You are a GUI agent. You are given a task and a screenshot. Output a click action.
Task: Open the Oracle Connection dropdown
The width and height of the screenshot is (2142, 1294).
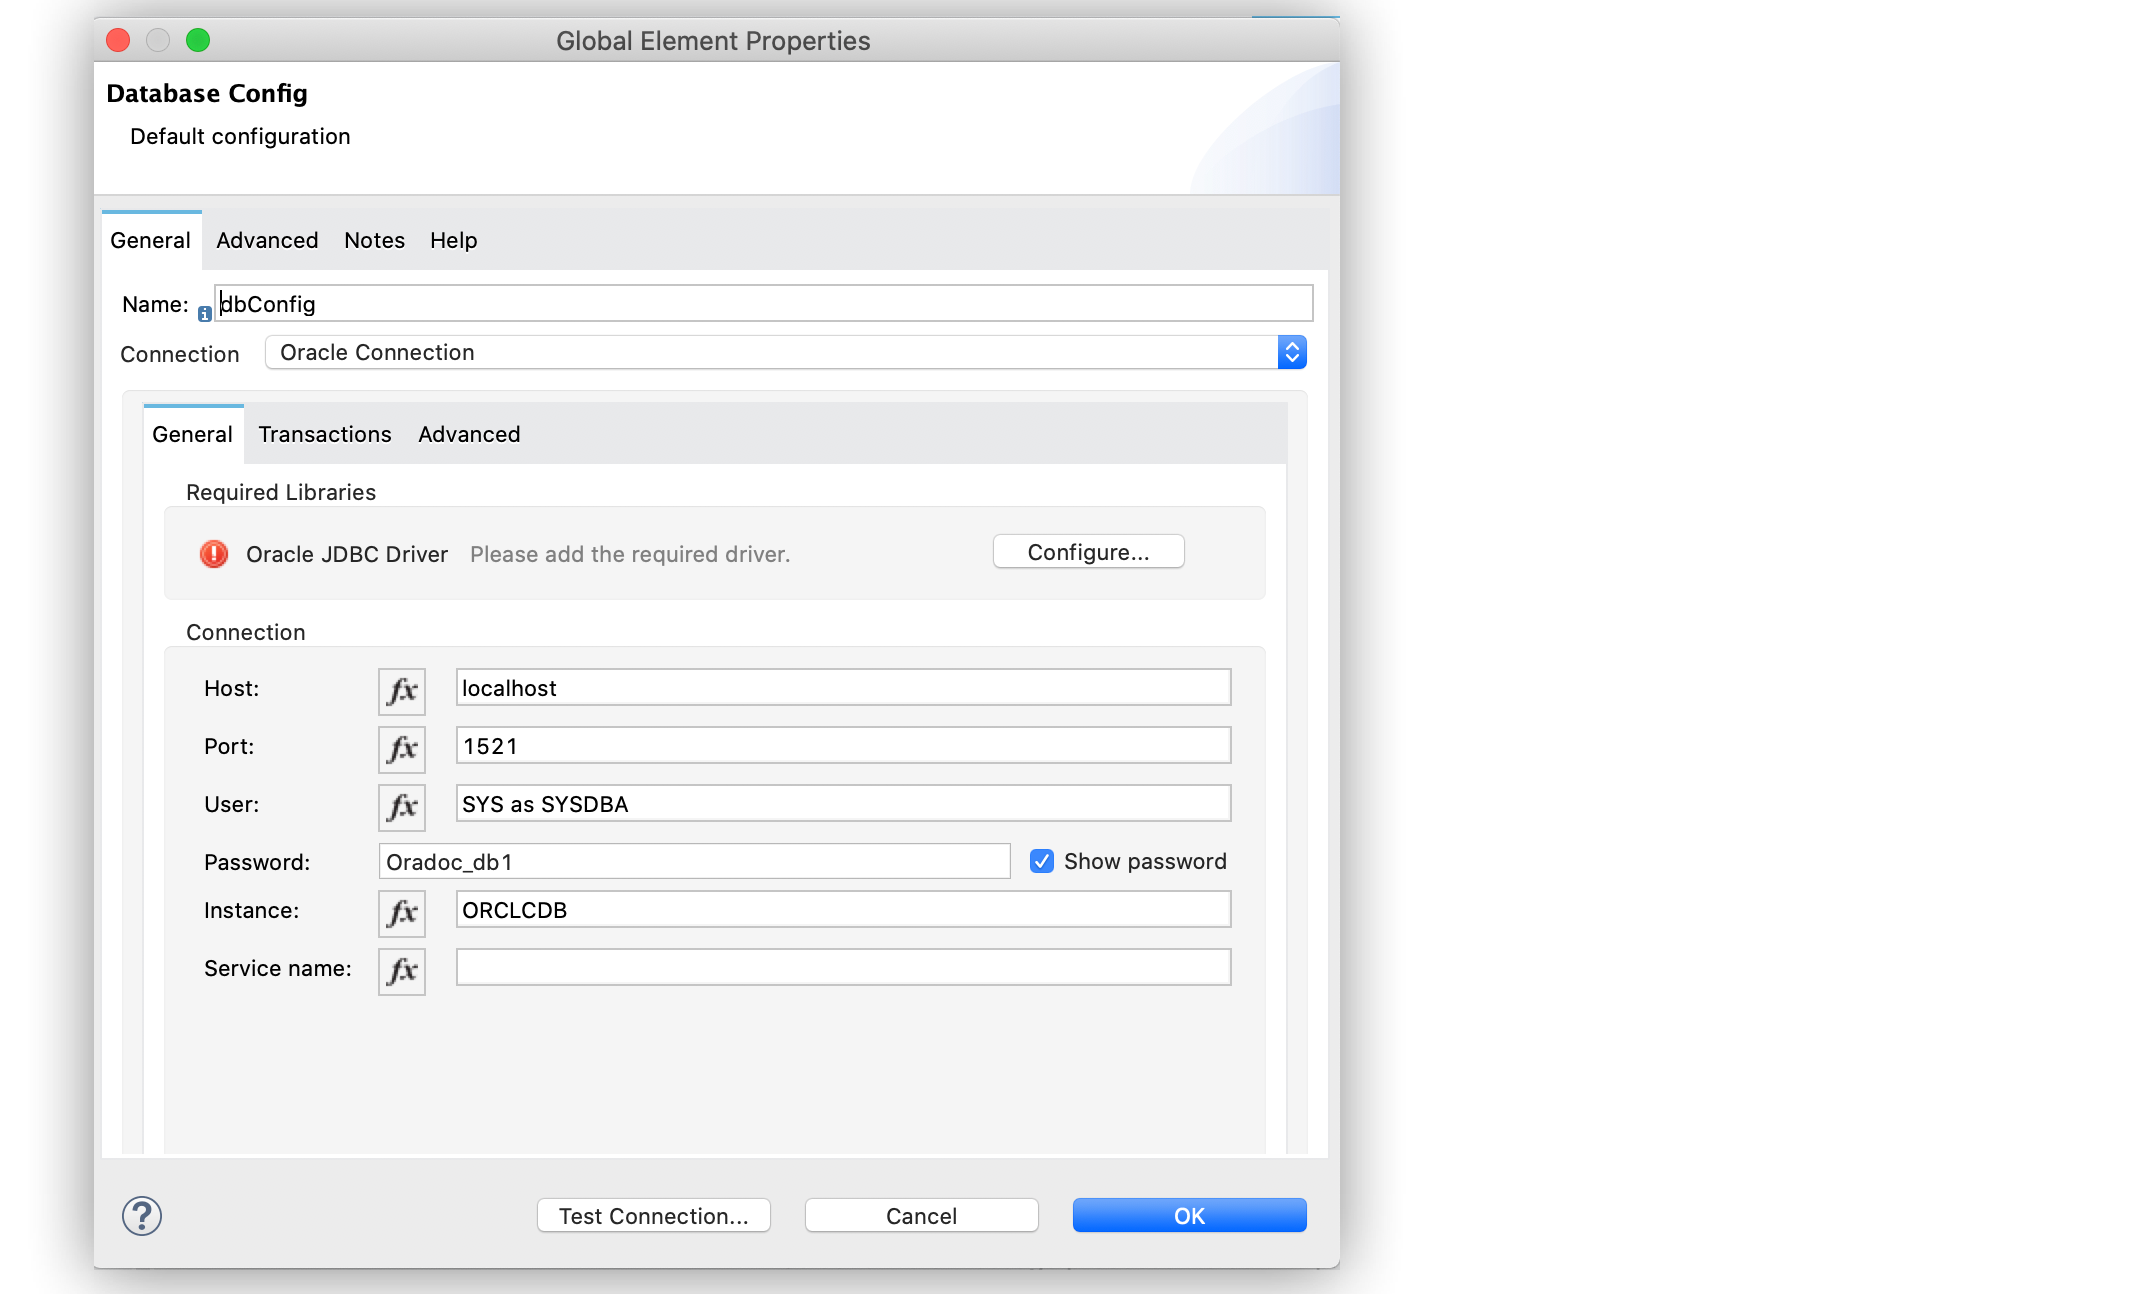point(1291,352)
